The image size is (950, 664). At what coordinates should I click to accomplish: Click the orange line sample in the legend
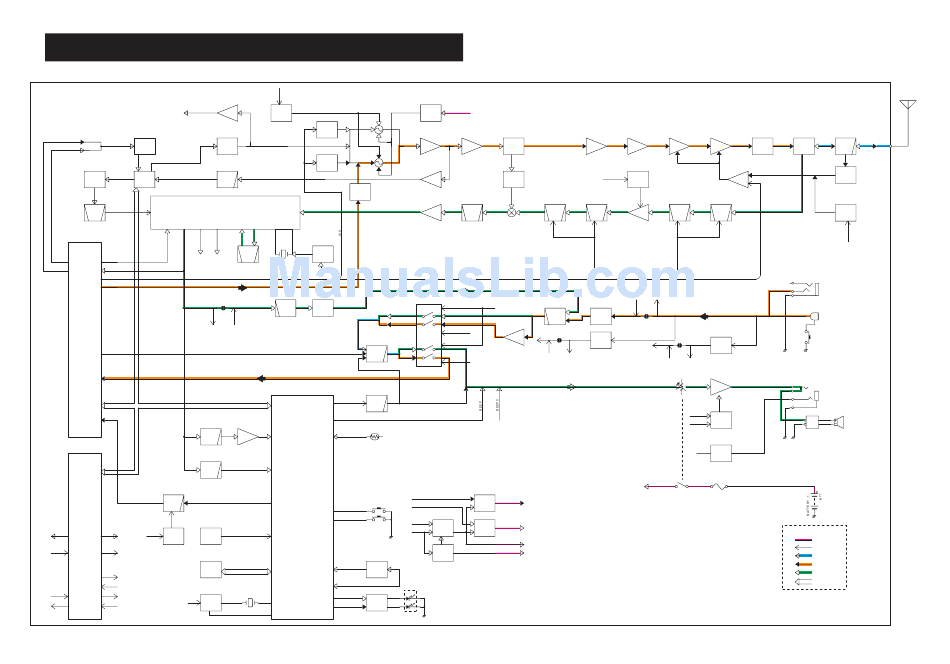click(x=803, y=564)
